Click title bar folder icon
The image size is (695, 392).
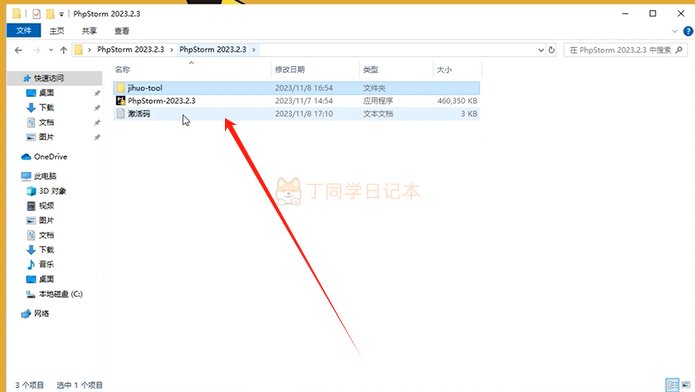(16, 14)
